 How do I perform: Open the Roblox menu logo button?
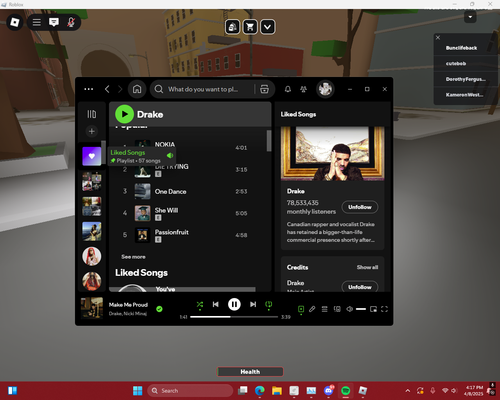[15, 22]
